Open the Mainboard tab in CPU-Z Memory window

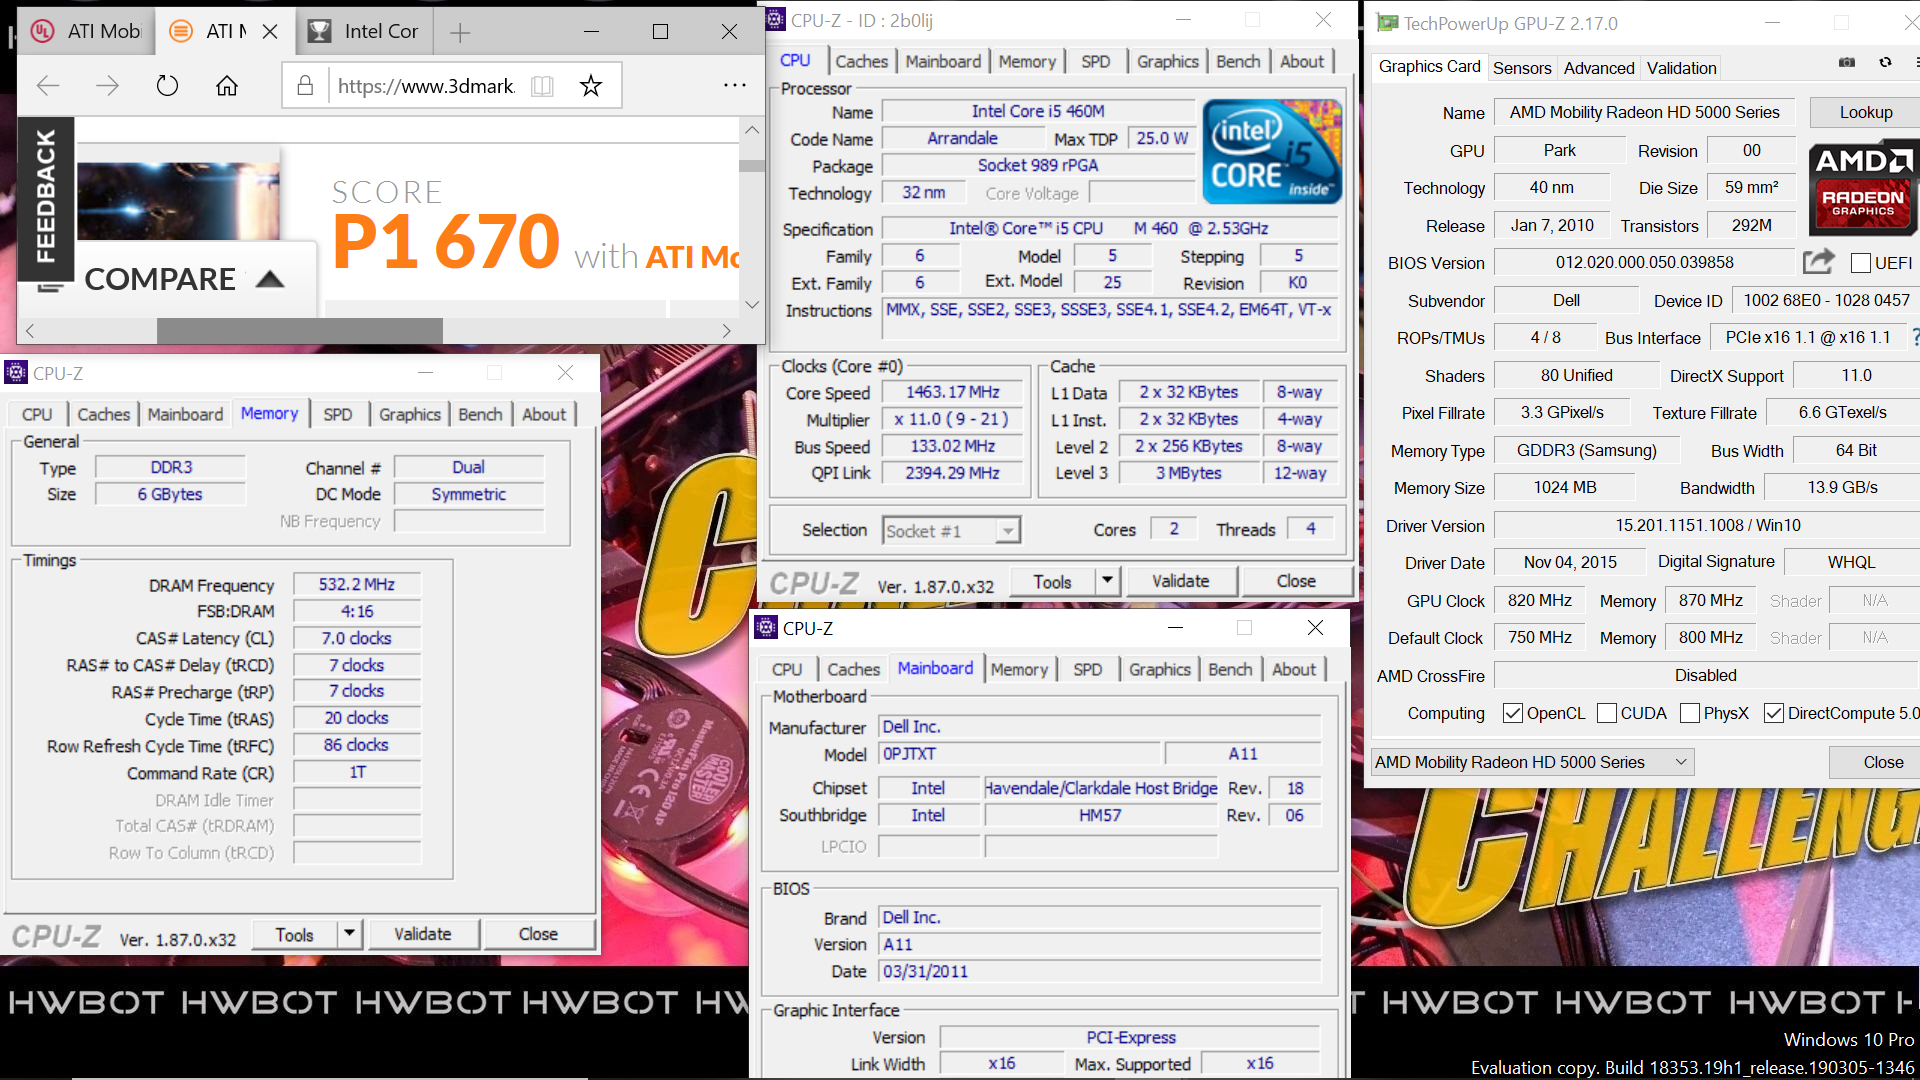pyautogui.click(x=185, y=414)
